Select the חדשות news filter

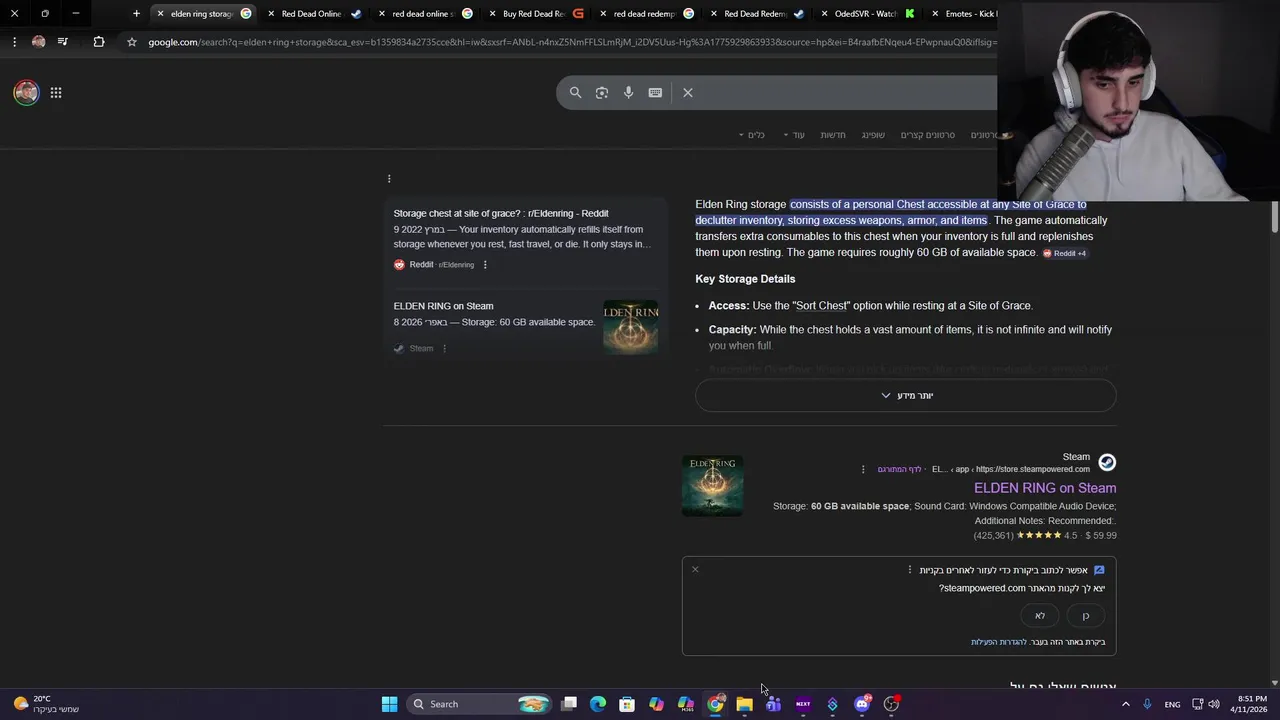833,135
